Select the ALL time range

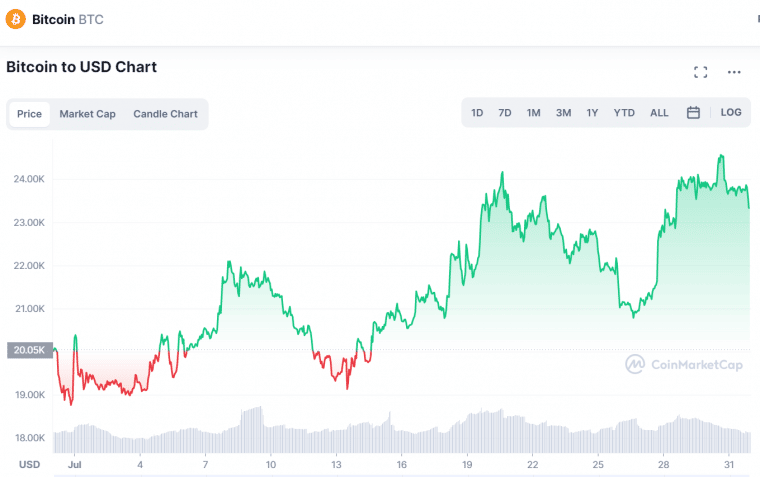coord(659,113)
